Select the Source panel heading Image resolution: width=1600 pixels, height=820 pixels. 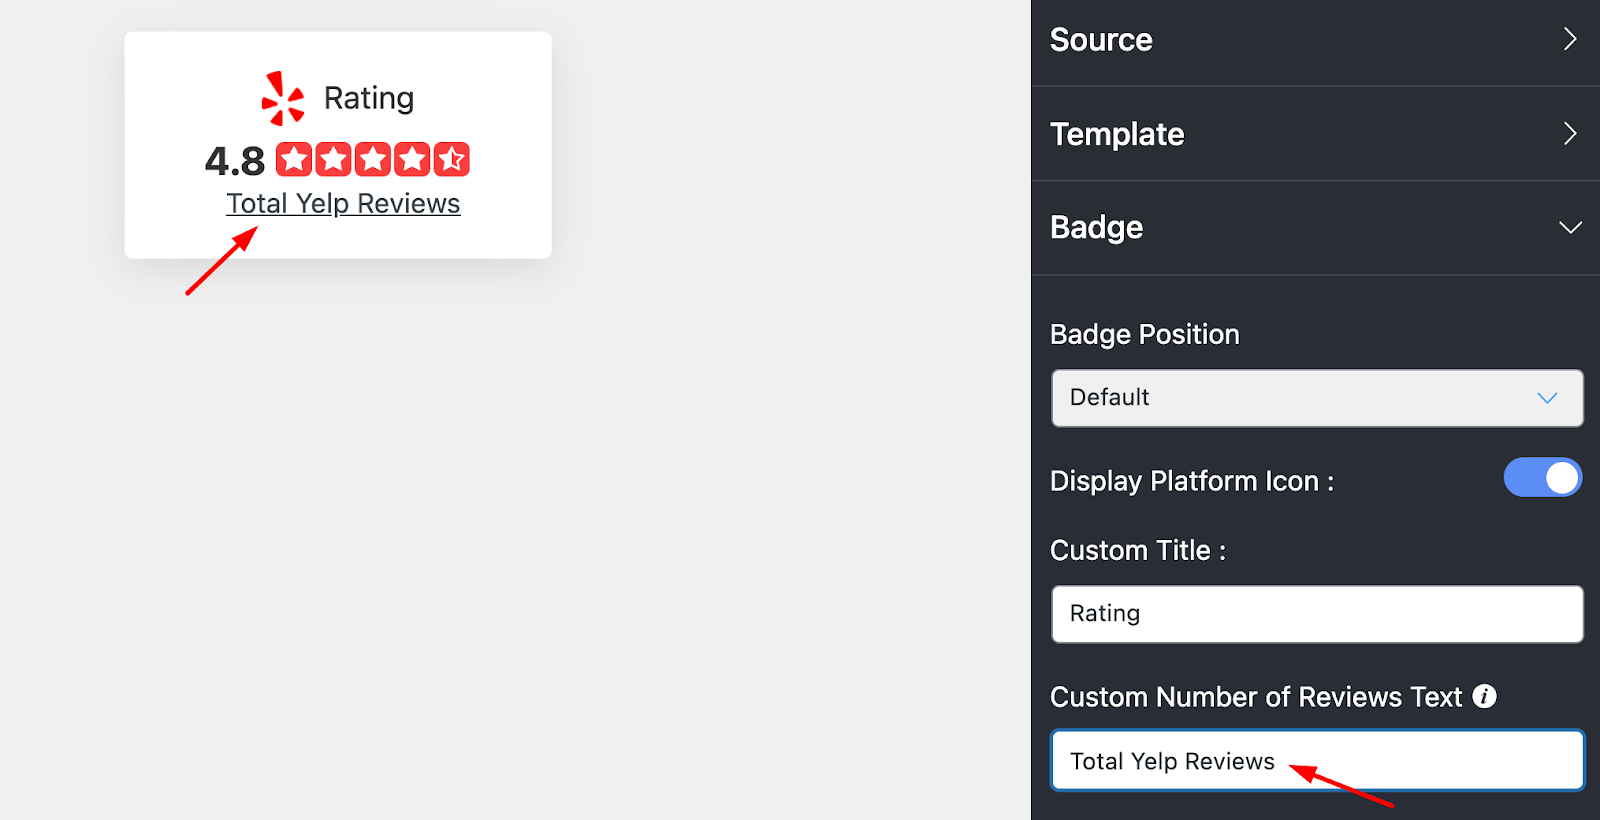(x=1101, y=40)
